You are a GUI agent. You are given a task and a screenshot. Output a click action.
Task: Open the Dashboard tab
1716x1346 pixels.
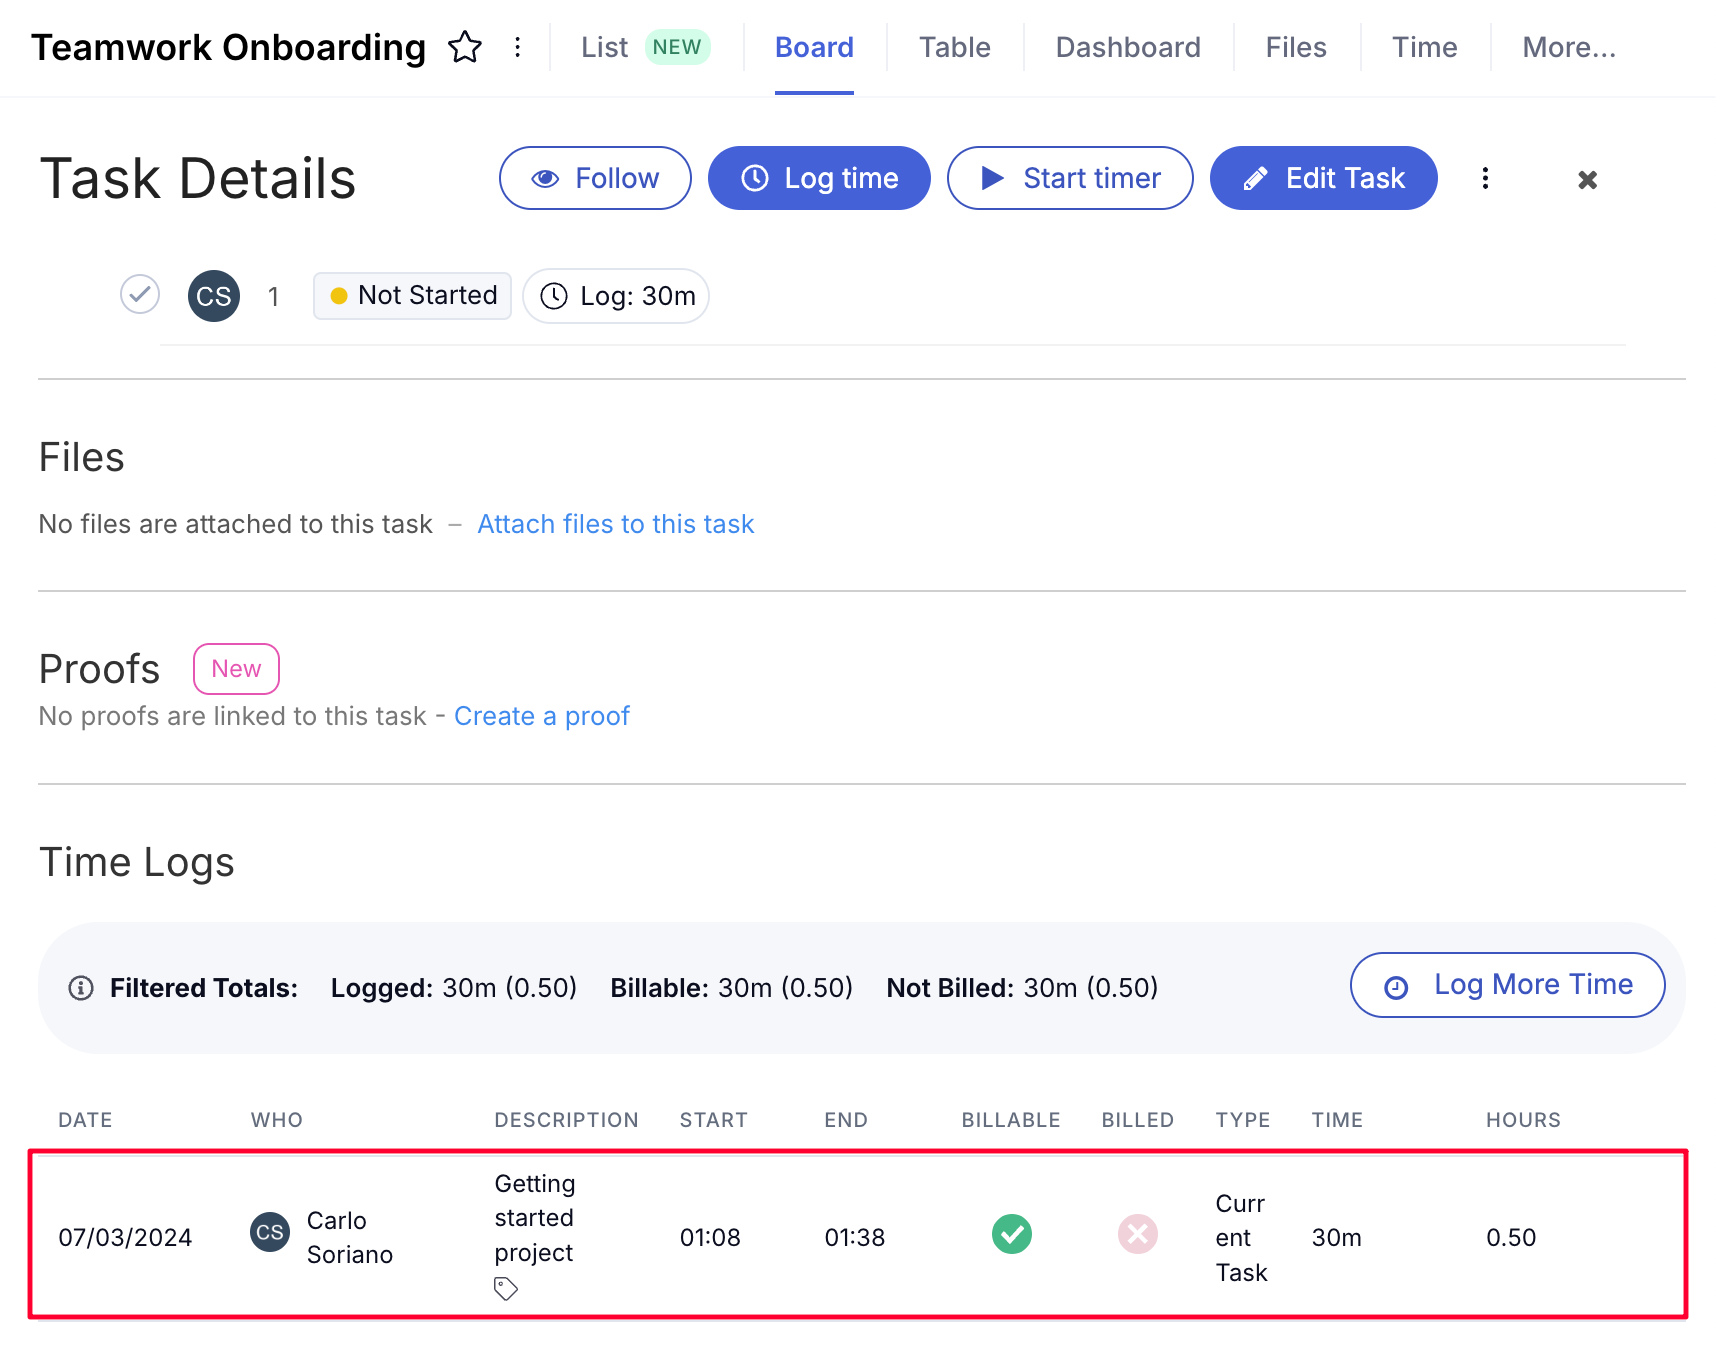click(1128, 47)
